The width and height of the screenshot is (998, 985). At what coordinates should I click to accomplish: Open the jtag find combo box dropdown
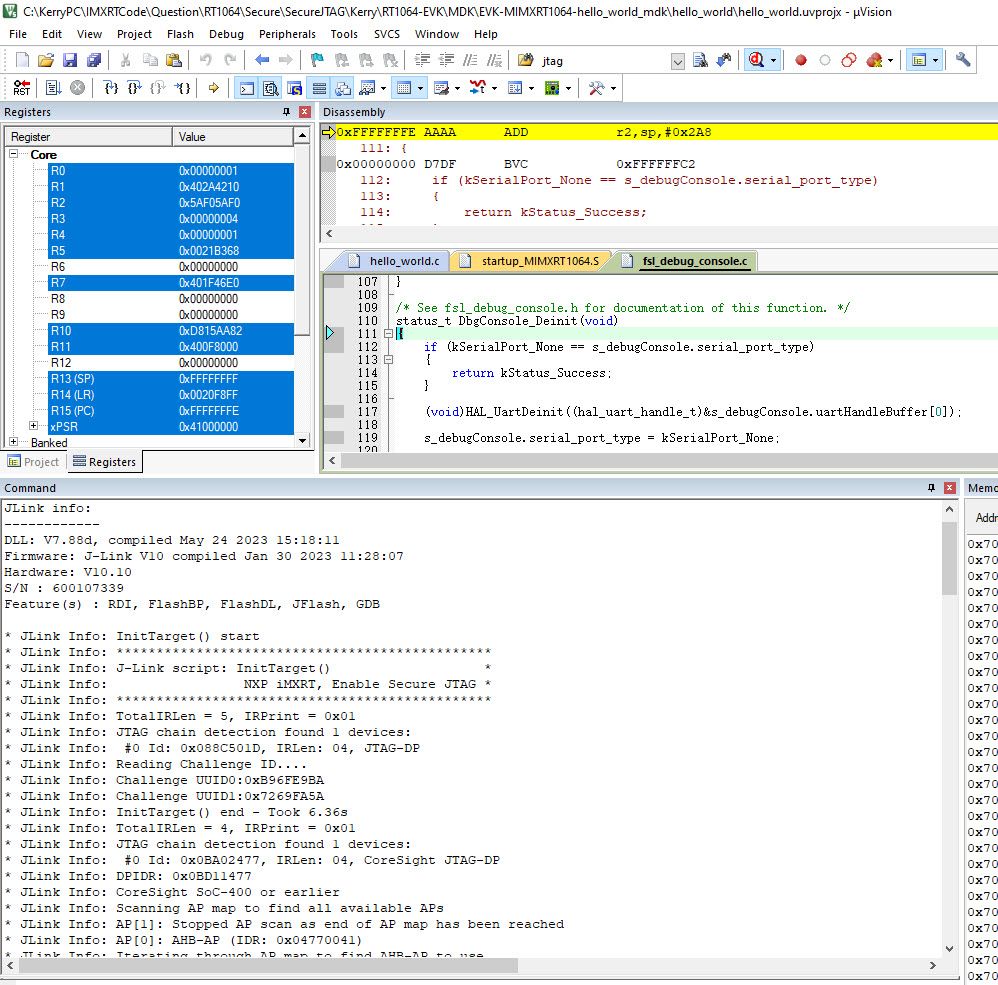(677, 61)
